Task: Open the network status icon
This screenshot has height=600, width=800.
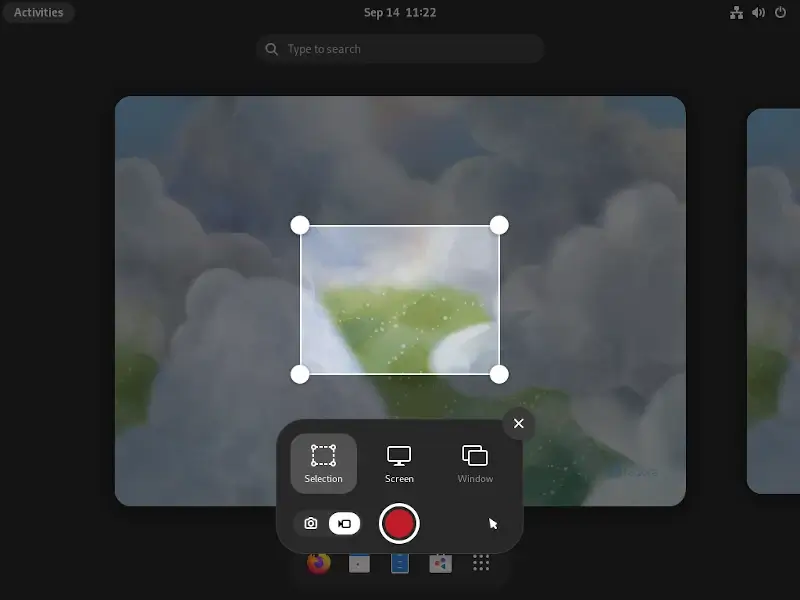Action: 736,12
